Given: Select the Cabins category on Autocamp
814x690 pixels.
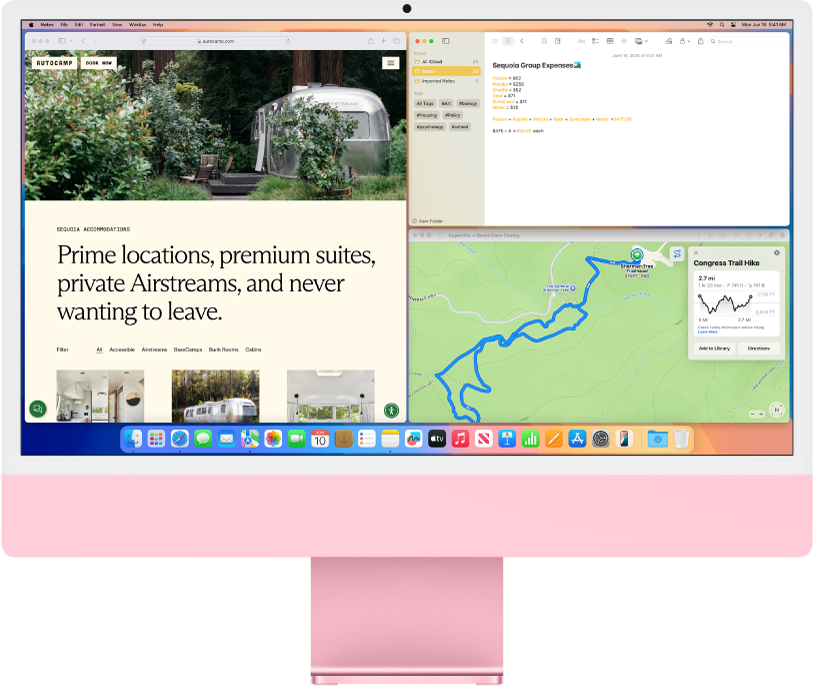Looking at the screenshot, I should click(252, 349).
